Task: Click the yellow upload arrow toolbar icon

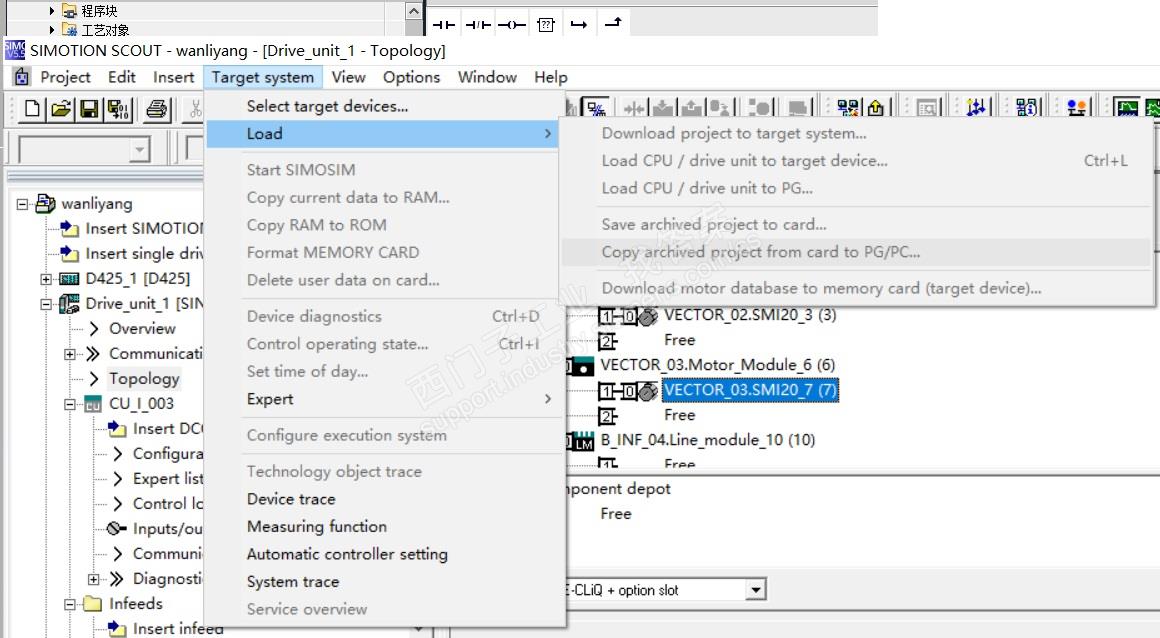Action: [x=876, y=108]
